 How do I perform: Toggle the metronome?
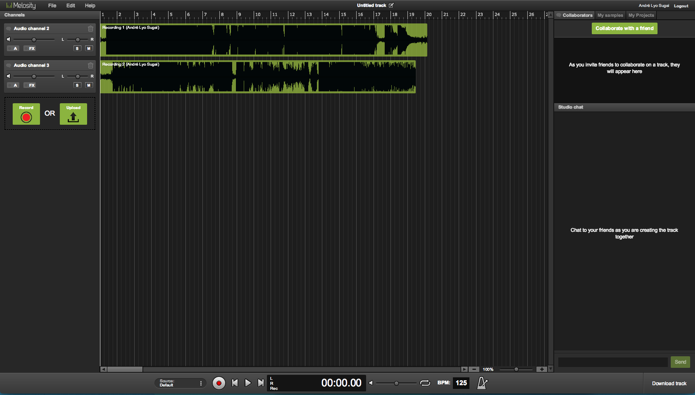coord(482,383)
